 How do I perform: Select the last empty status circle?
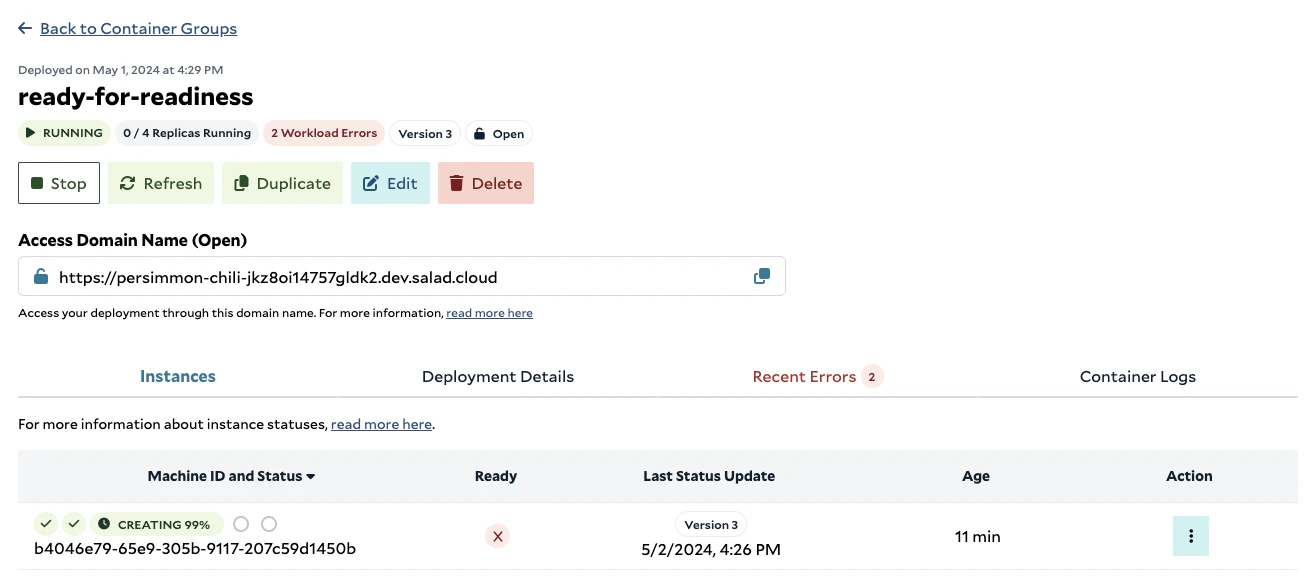coord(268,524)
